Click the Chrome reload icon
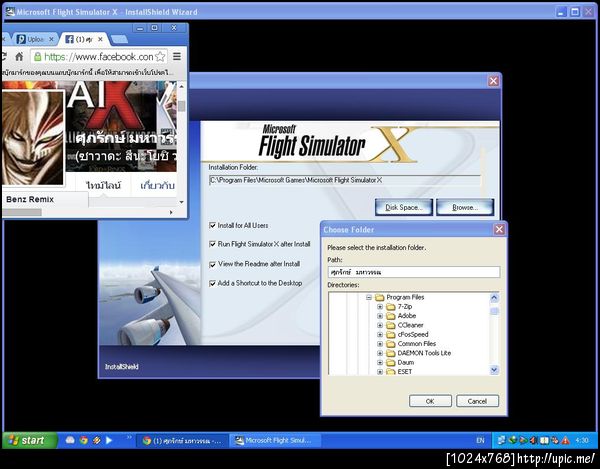The image size is (600, 469). (3, 57)
